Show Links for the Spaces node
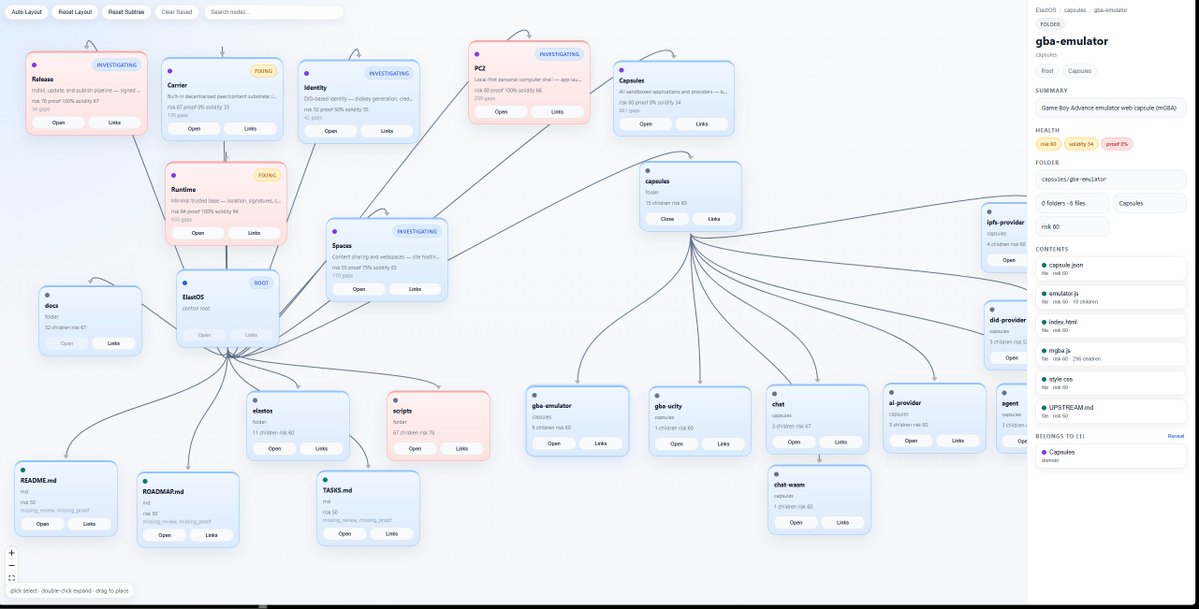The width and height of the screenshot is (1199, 609). (x=415, y=289)
